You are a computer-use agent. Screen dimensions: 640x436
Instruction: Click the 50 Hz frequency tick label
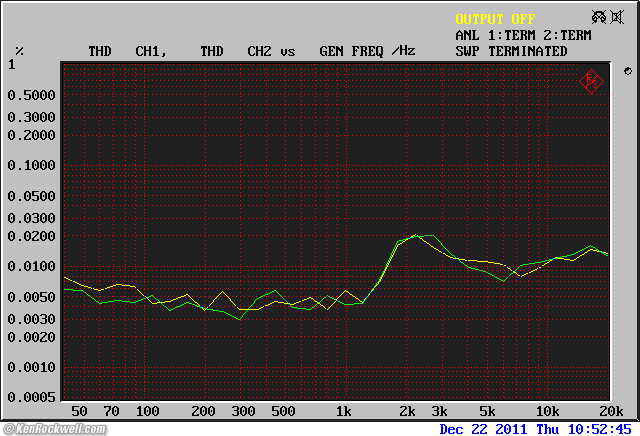point(79,412)
